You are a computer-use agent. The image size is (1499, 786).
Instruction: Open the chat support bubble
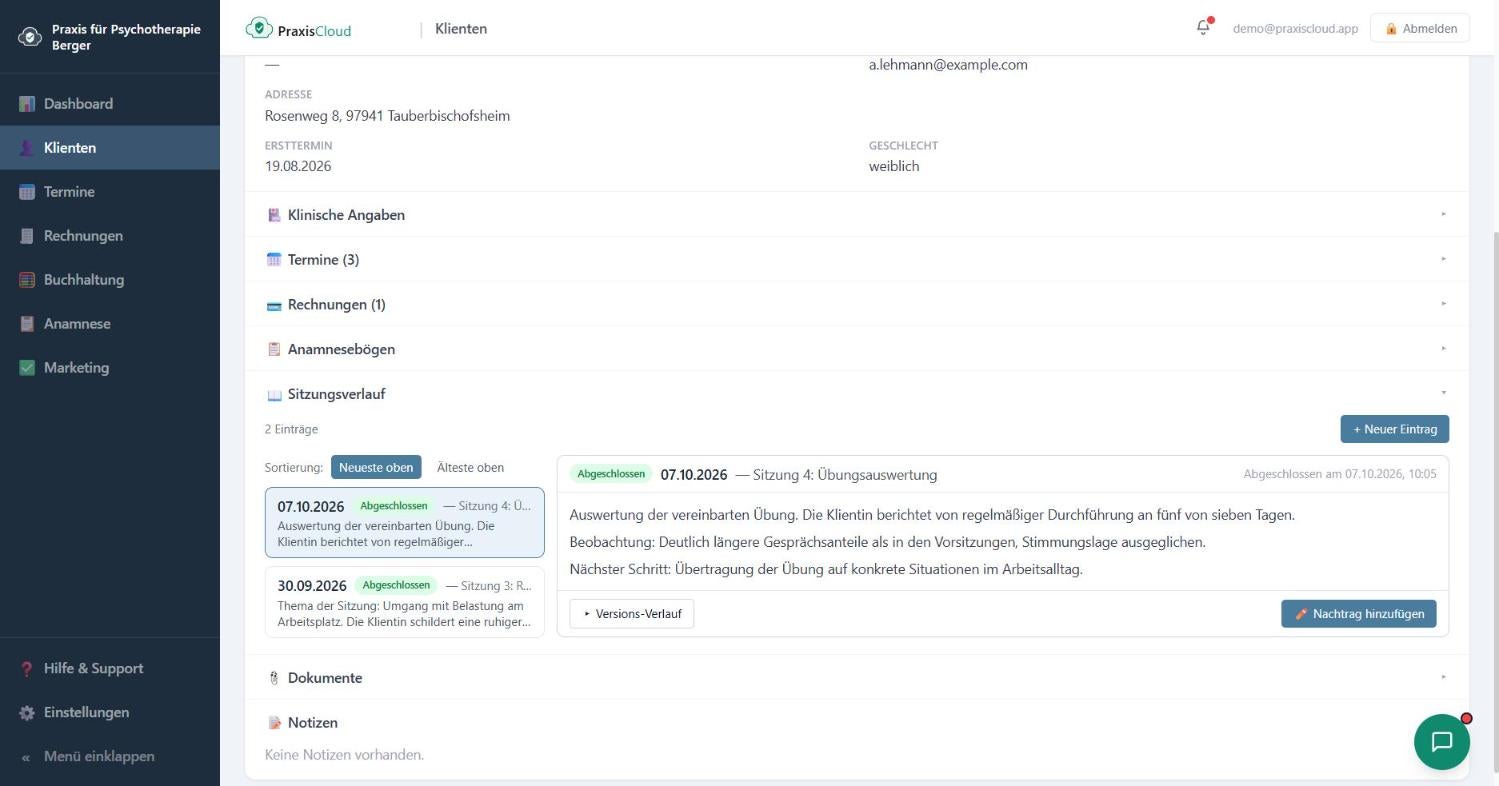click(1441, 741)
